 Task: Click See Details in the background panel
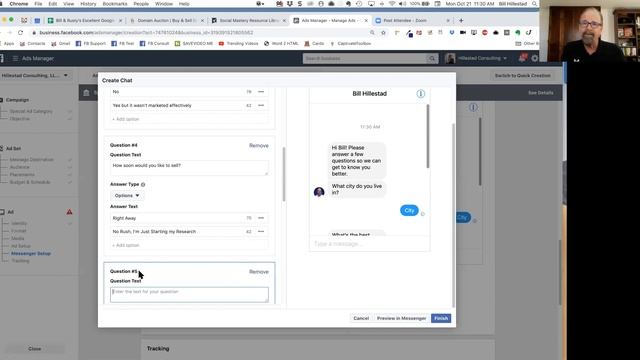click(540, 93)
